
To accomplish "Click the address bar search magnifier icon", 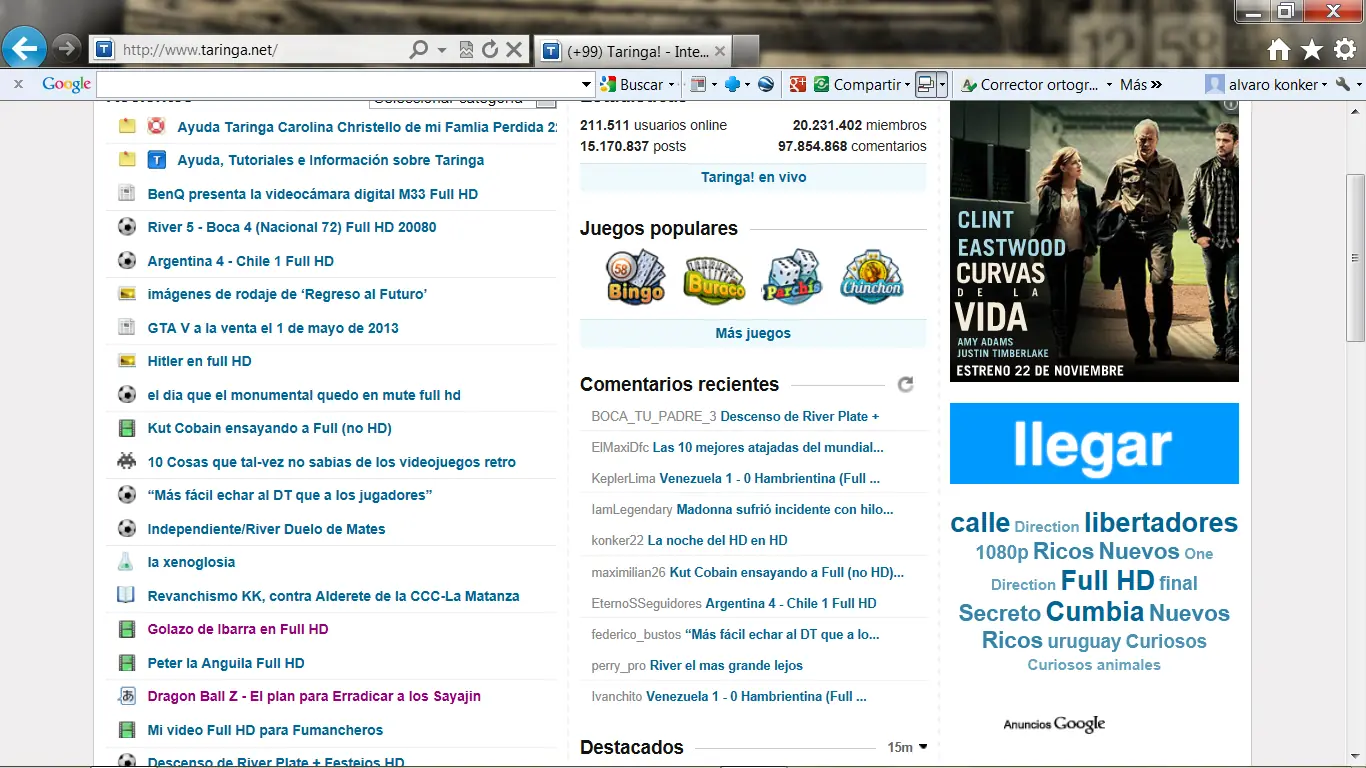I will pyautogui.click(x=419, y=49).
